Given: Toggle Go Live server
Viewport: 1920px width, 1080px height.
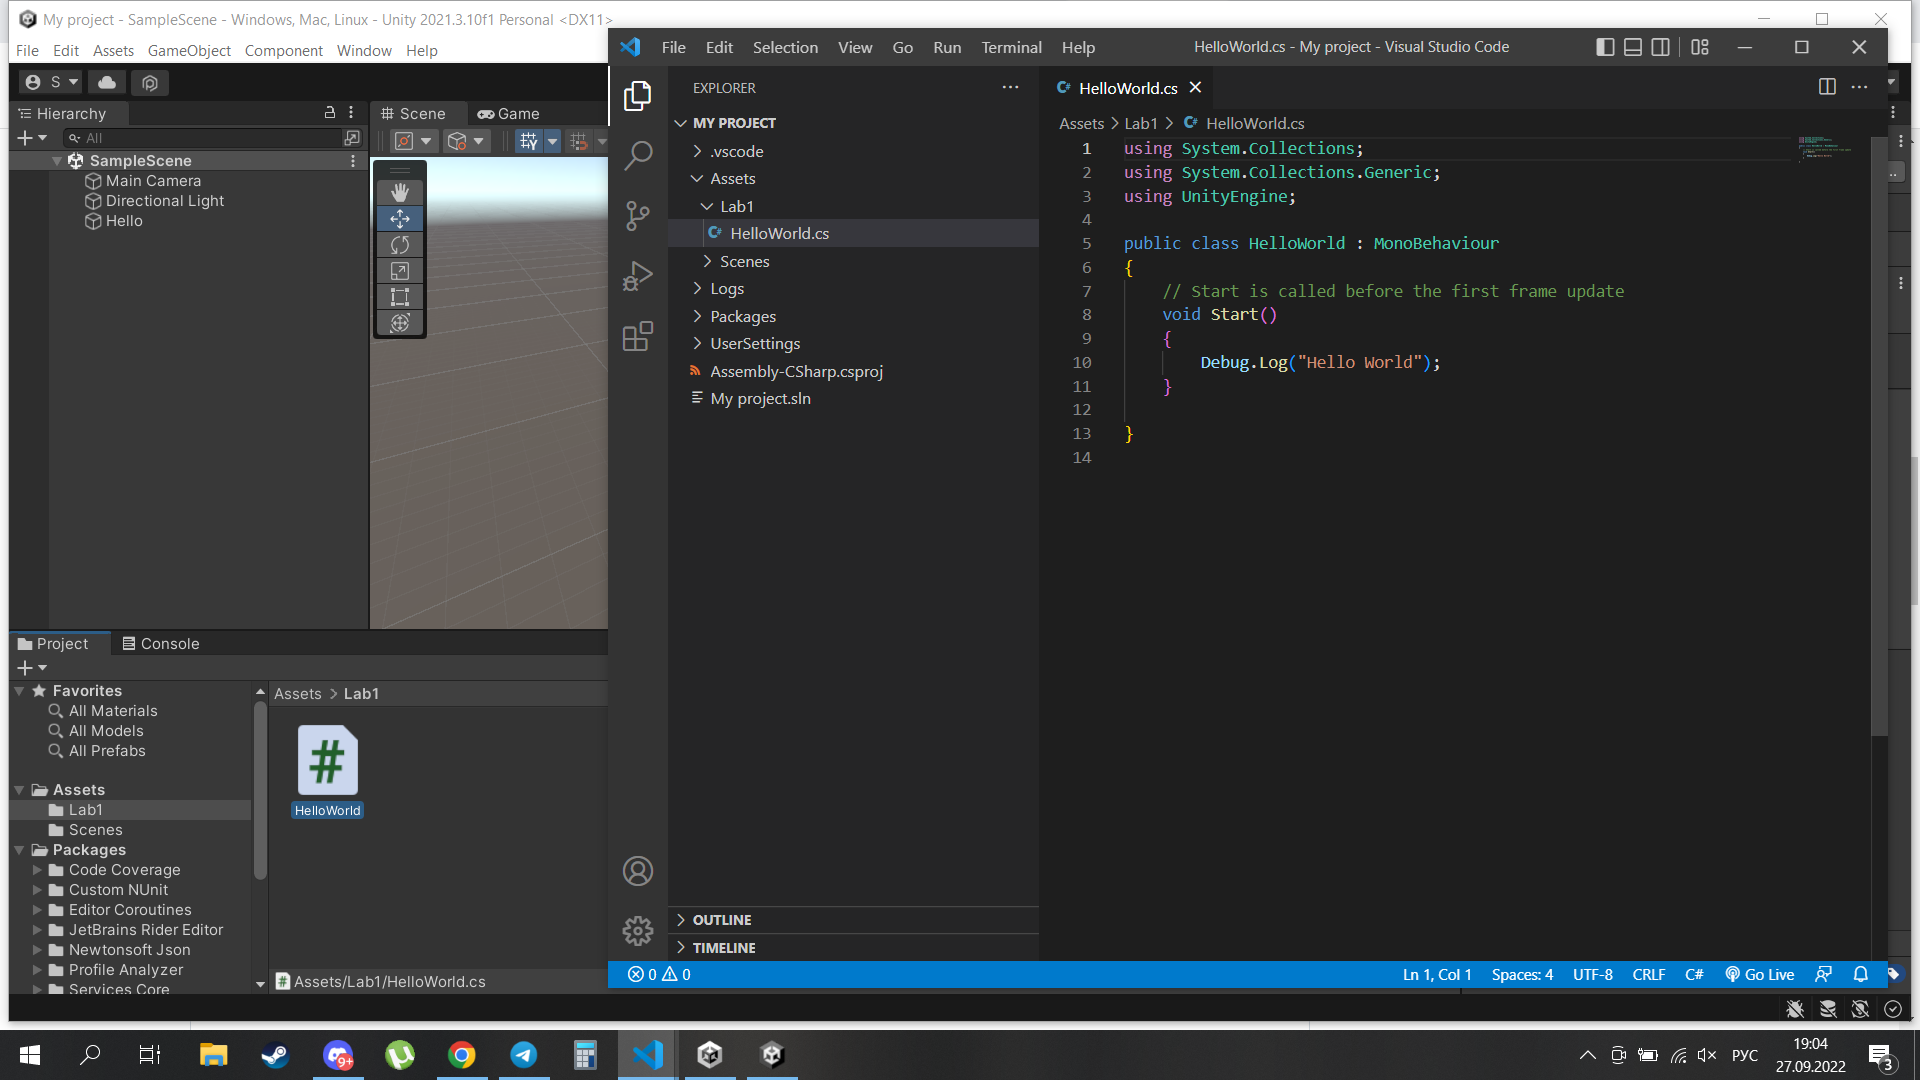Looking at the screenshot, I should tap(1760, 975).
